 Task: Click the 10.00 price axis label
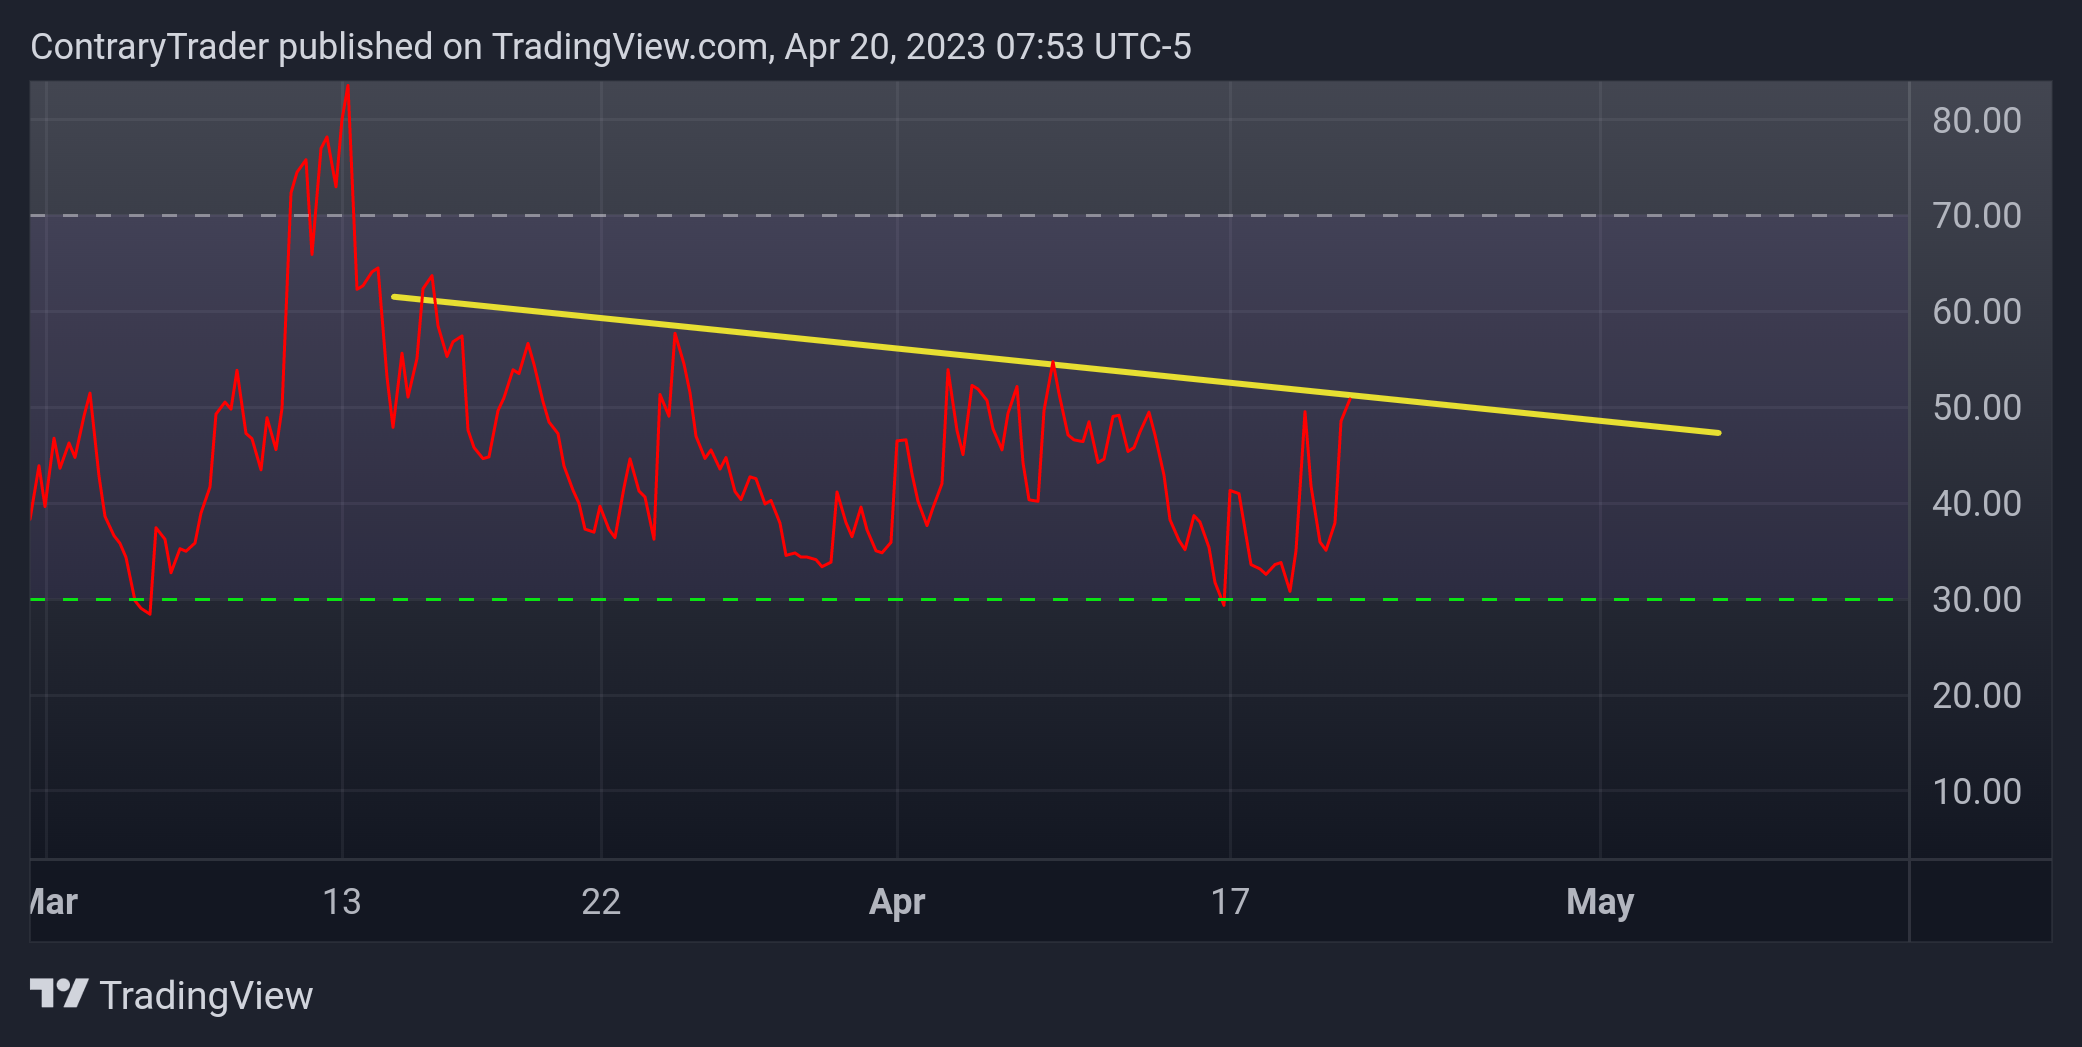(x=1976, y=792)
